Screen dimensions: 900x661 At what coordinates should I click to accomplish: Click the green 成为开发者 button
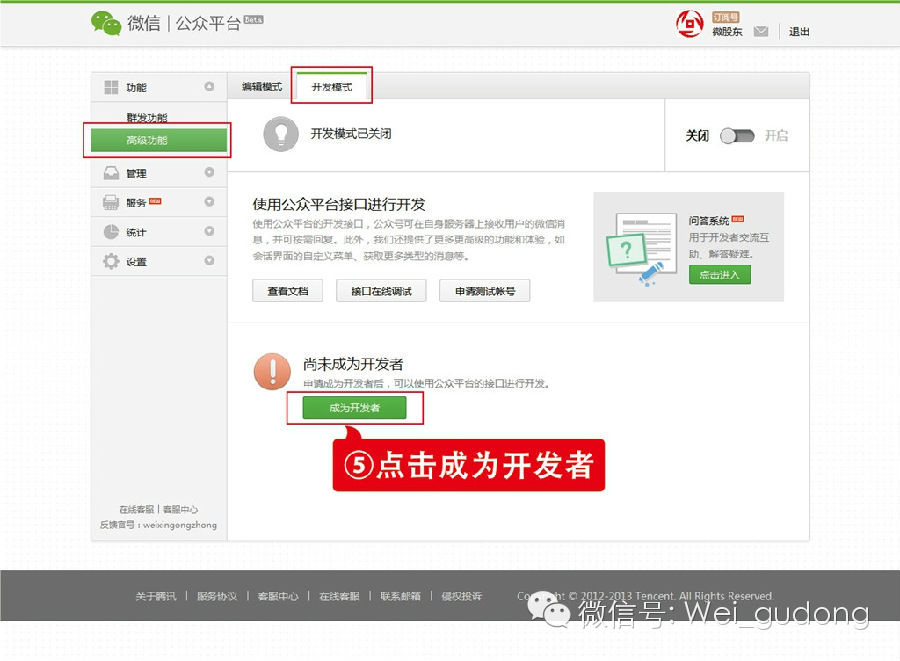coord(354,407)
